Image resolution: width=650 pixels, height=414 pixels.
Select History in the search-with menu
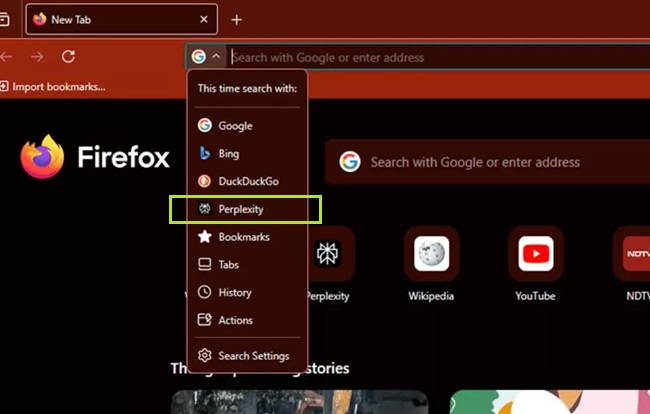pyautogui.click(x=247, y=292)
